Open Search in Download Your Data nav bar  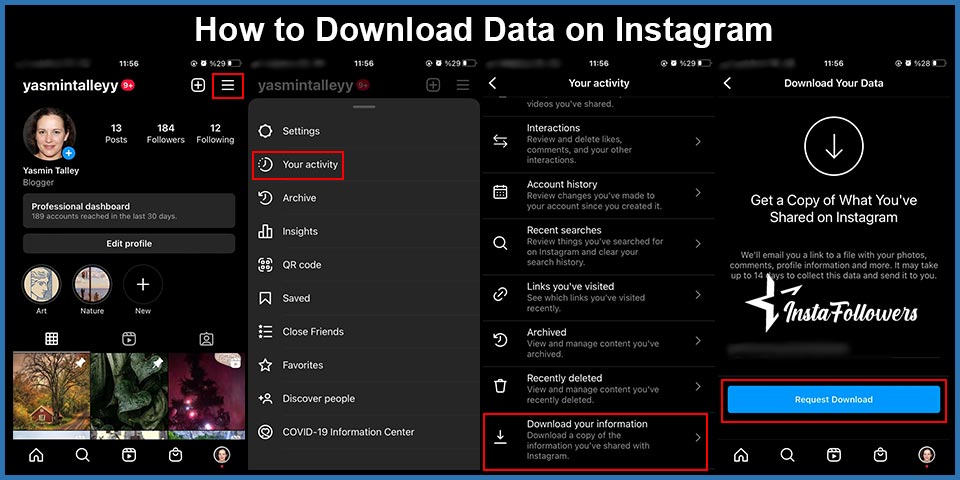point(787,455)
